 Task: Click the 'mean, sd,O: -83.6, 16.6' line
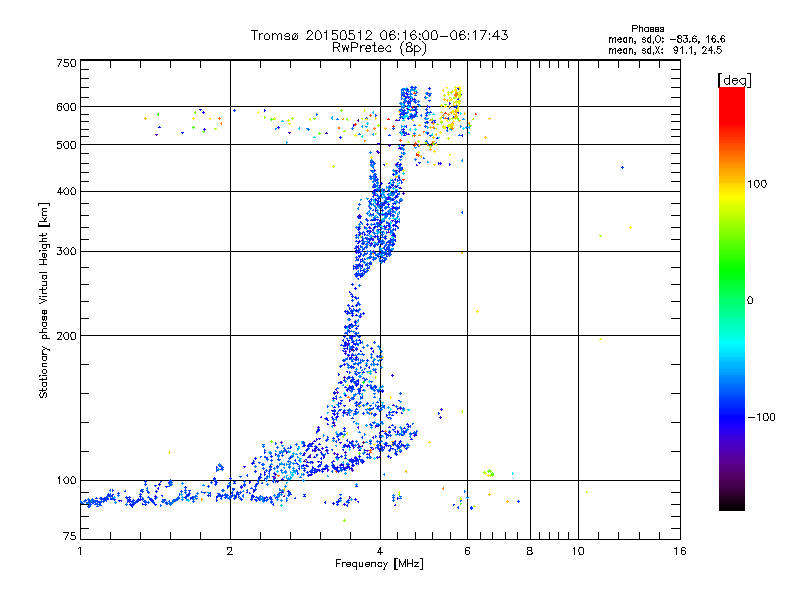click(666, 39)
